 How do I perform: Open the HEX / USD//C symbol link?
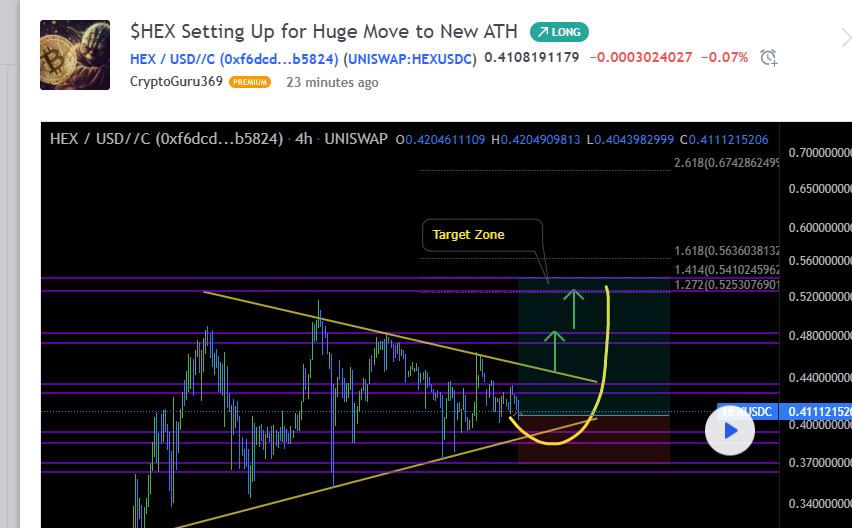click(x=234, y=59)
